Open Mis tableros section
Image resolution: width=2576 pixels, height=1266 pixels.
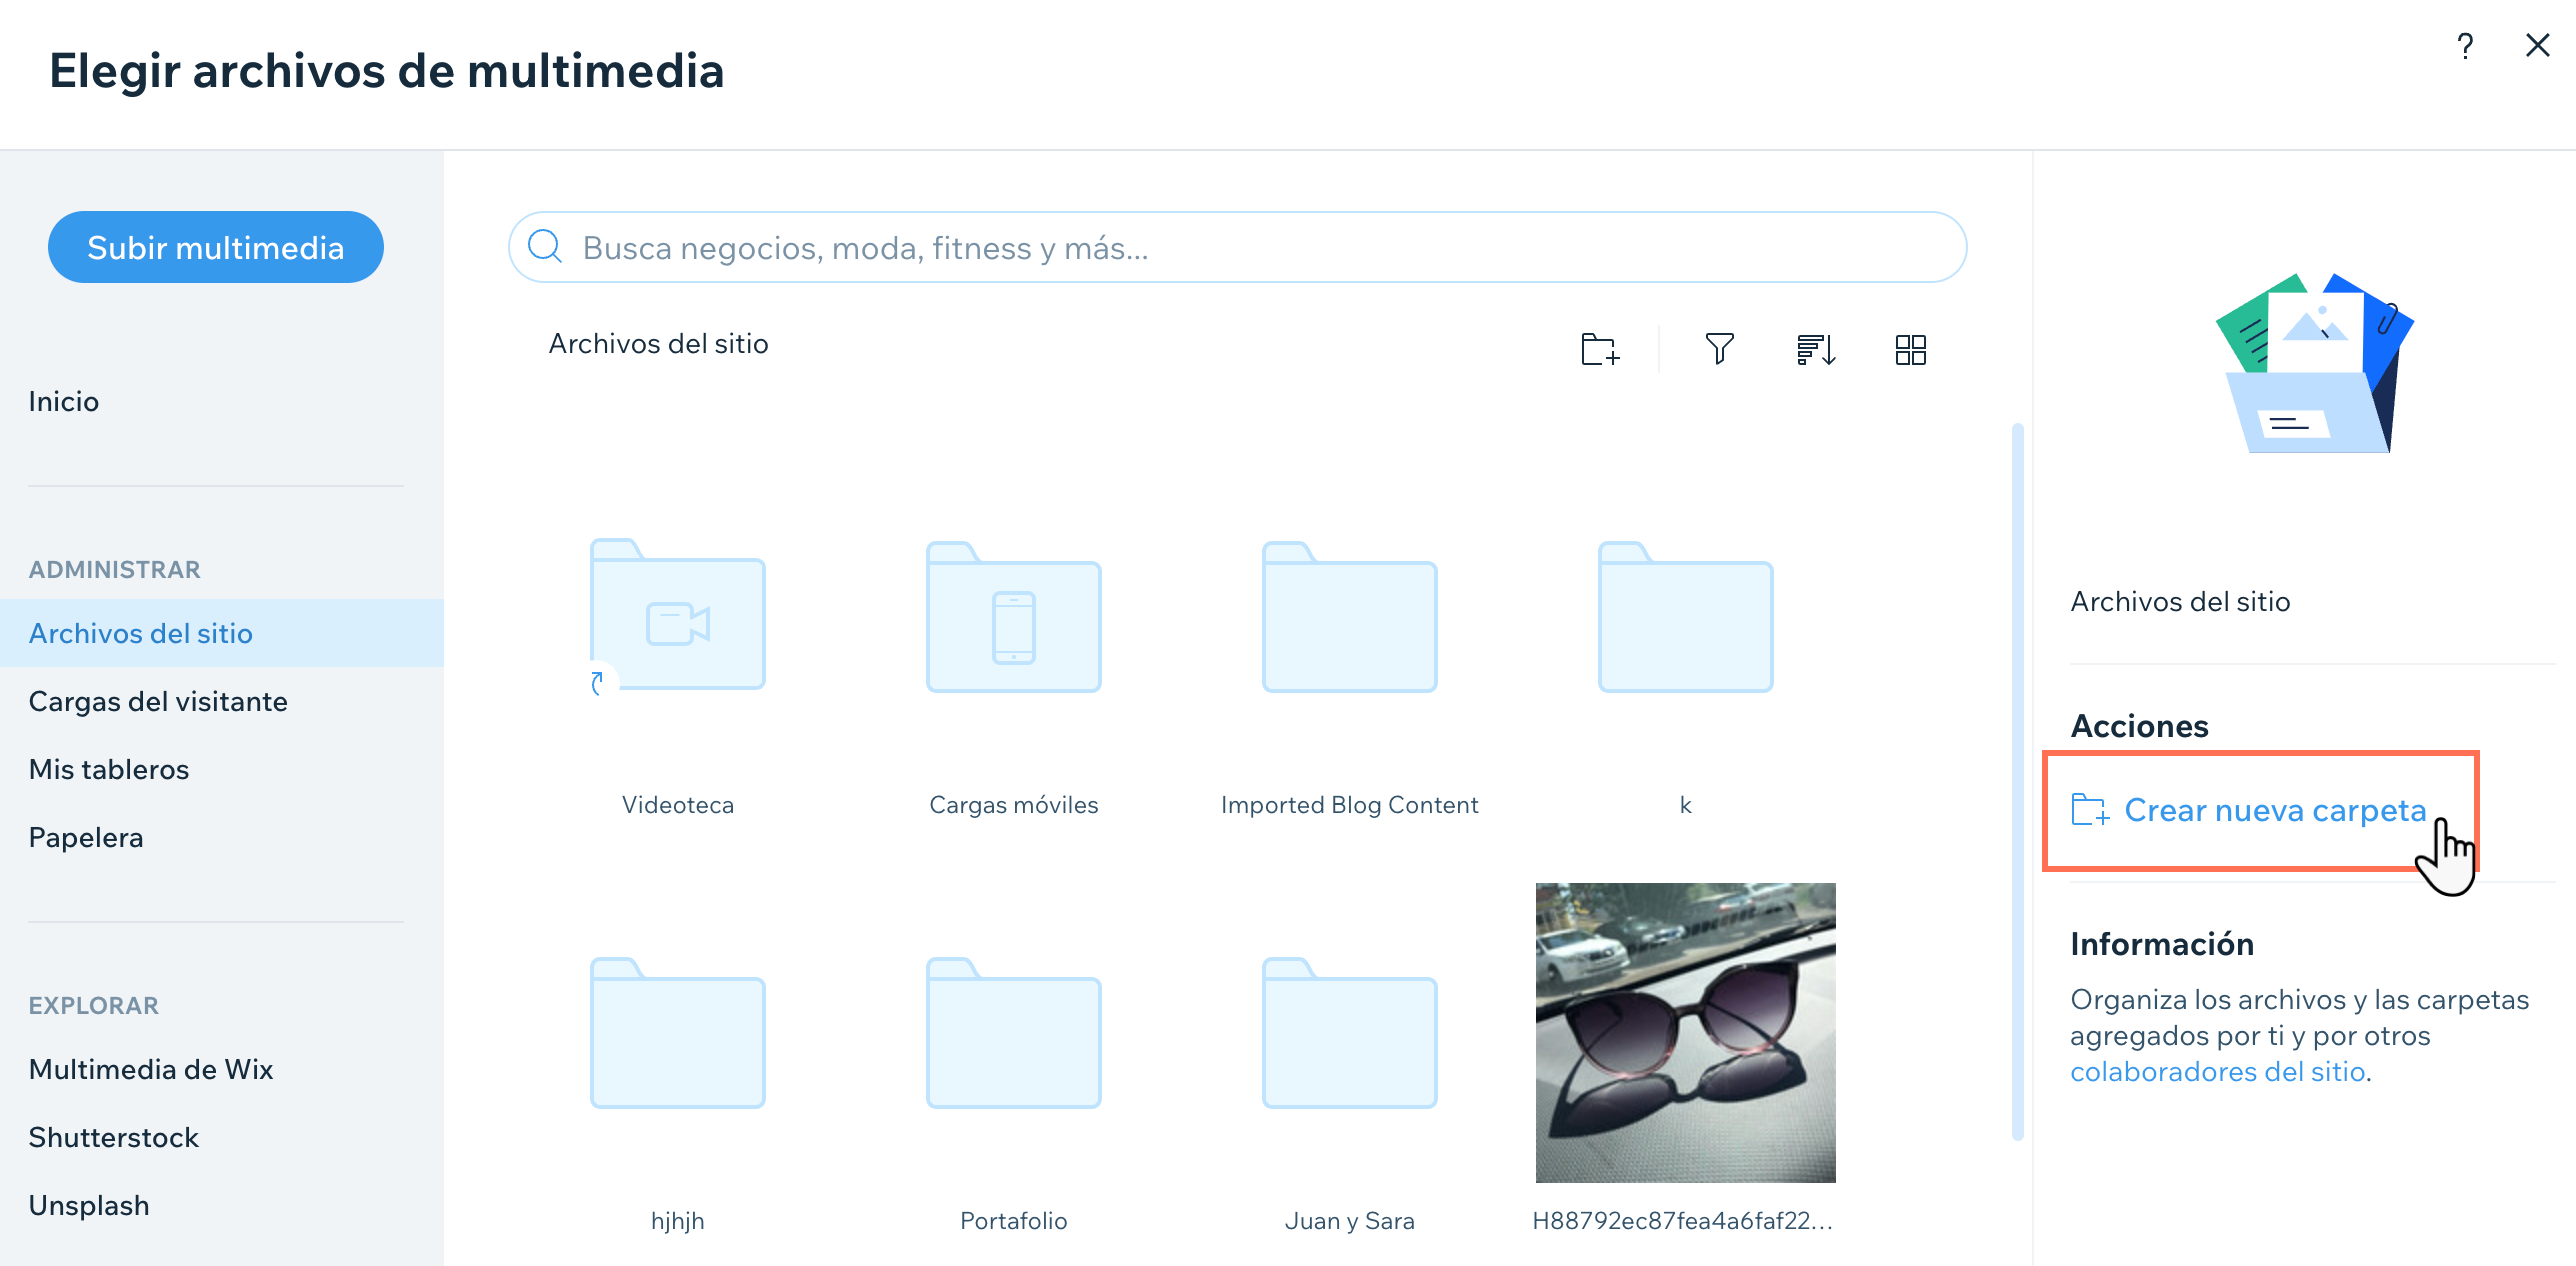point(109,769)
